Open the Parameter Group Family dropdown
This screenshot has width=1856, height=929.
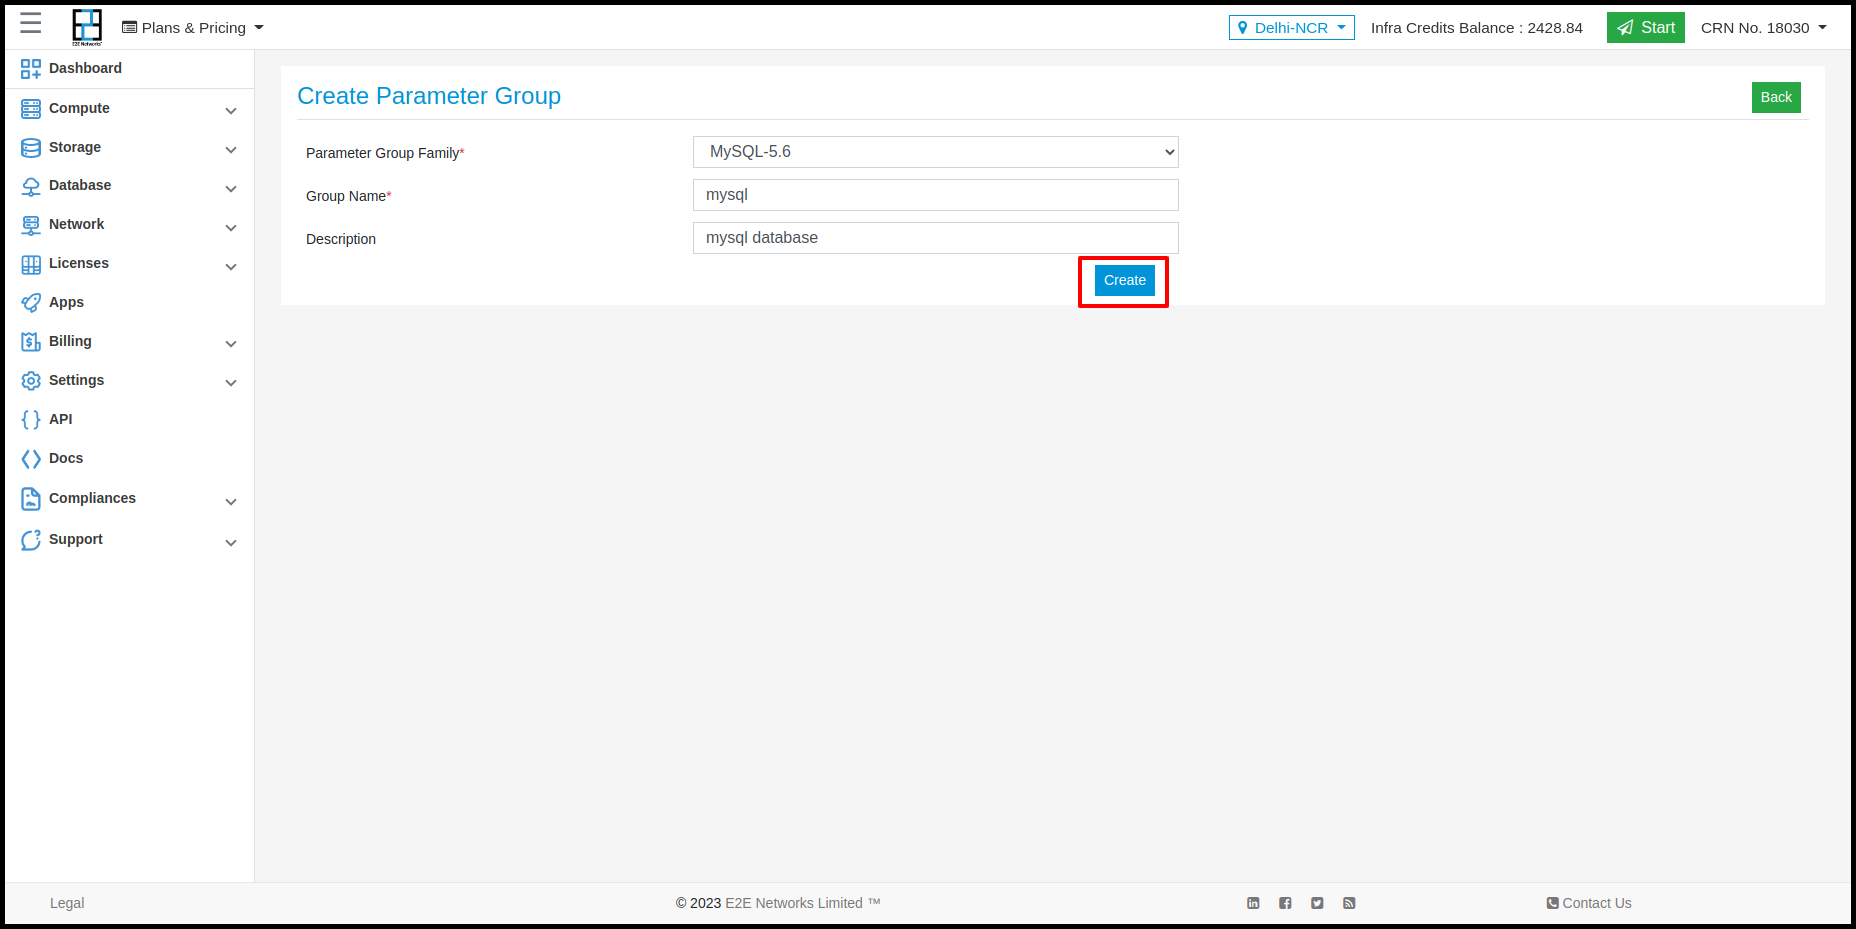935,152
